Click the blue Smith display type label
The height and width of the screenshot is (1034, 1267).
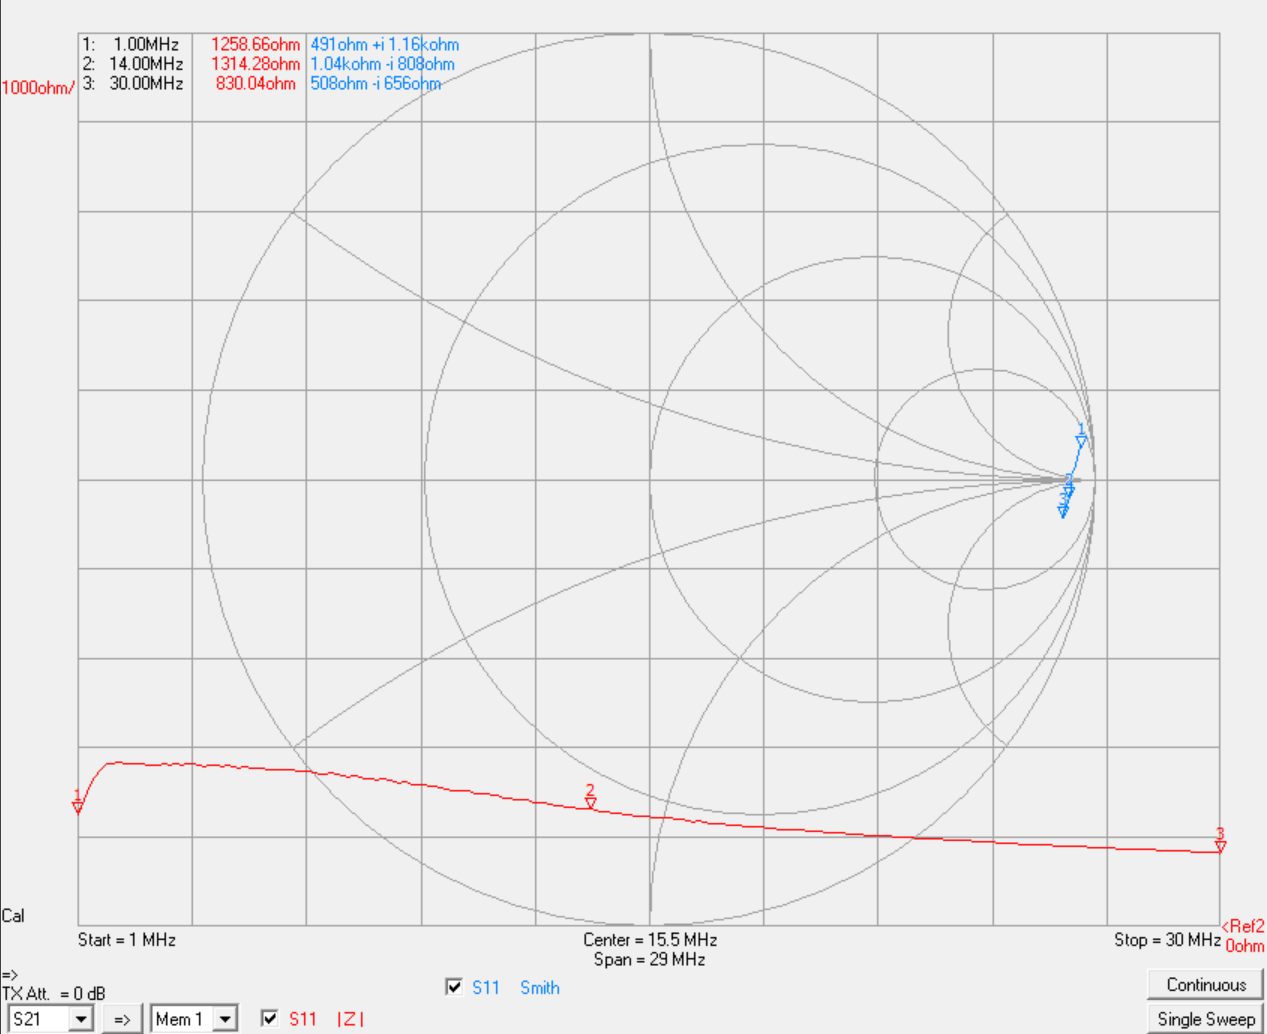click(540, 988)
